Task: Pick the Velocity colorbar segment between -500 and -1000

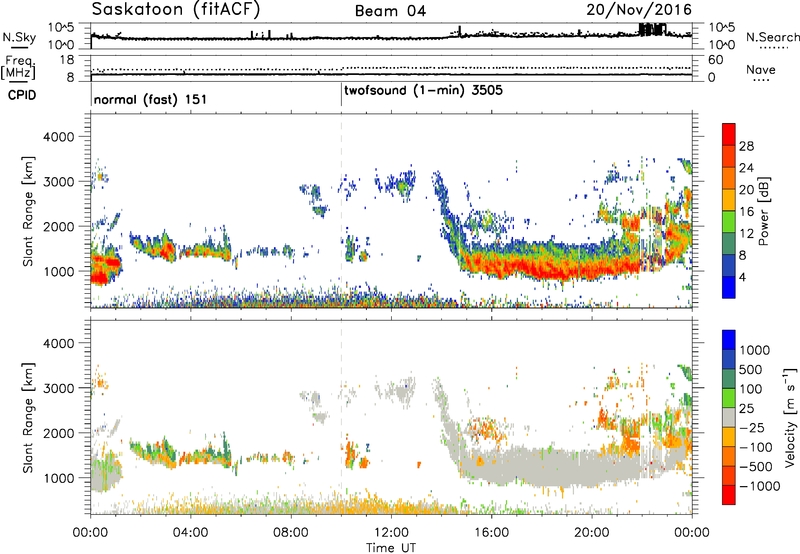Action: (x=729, y=475)
